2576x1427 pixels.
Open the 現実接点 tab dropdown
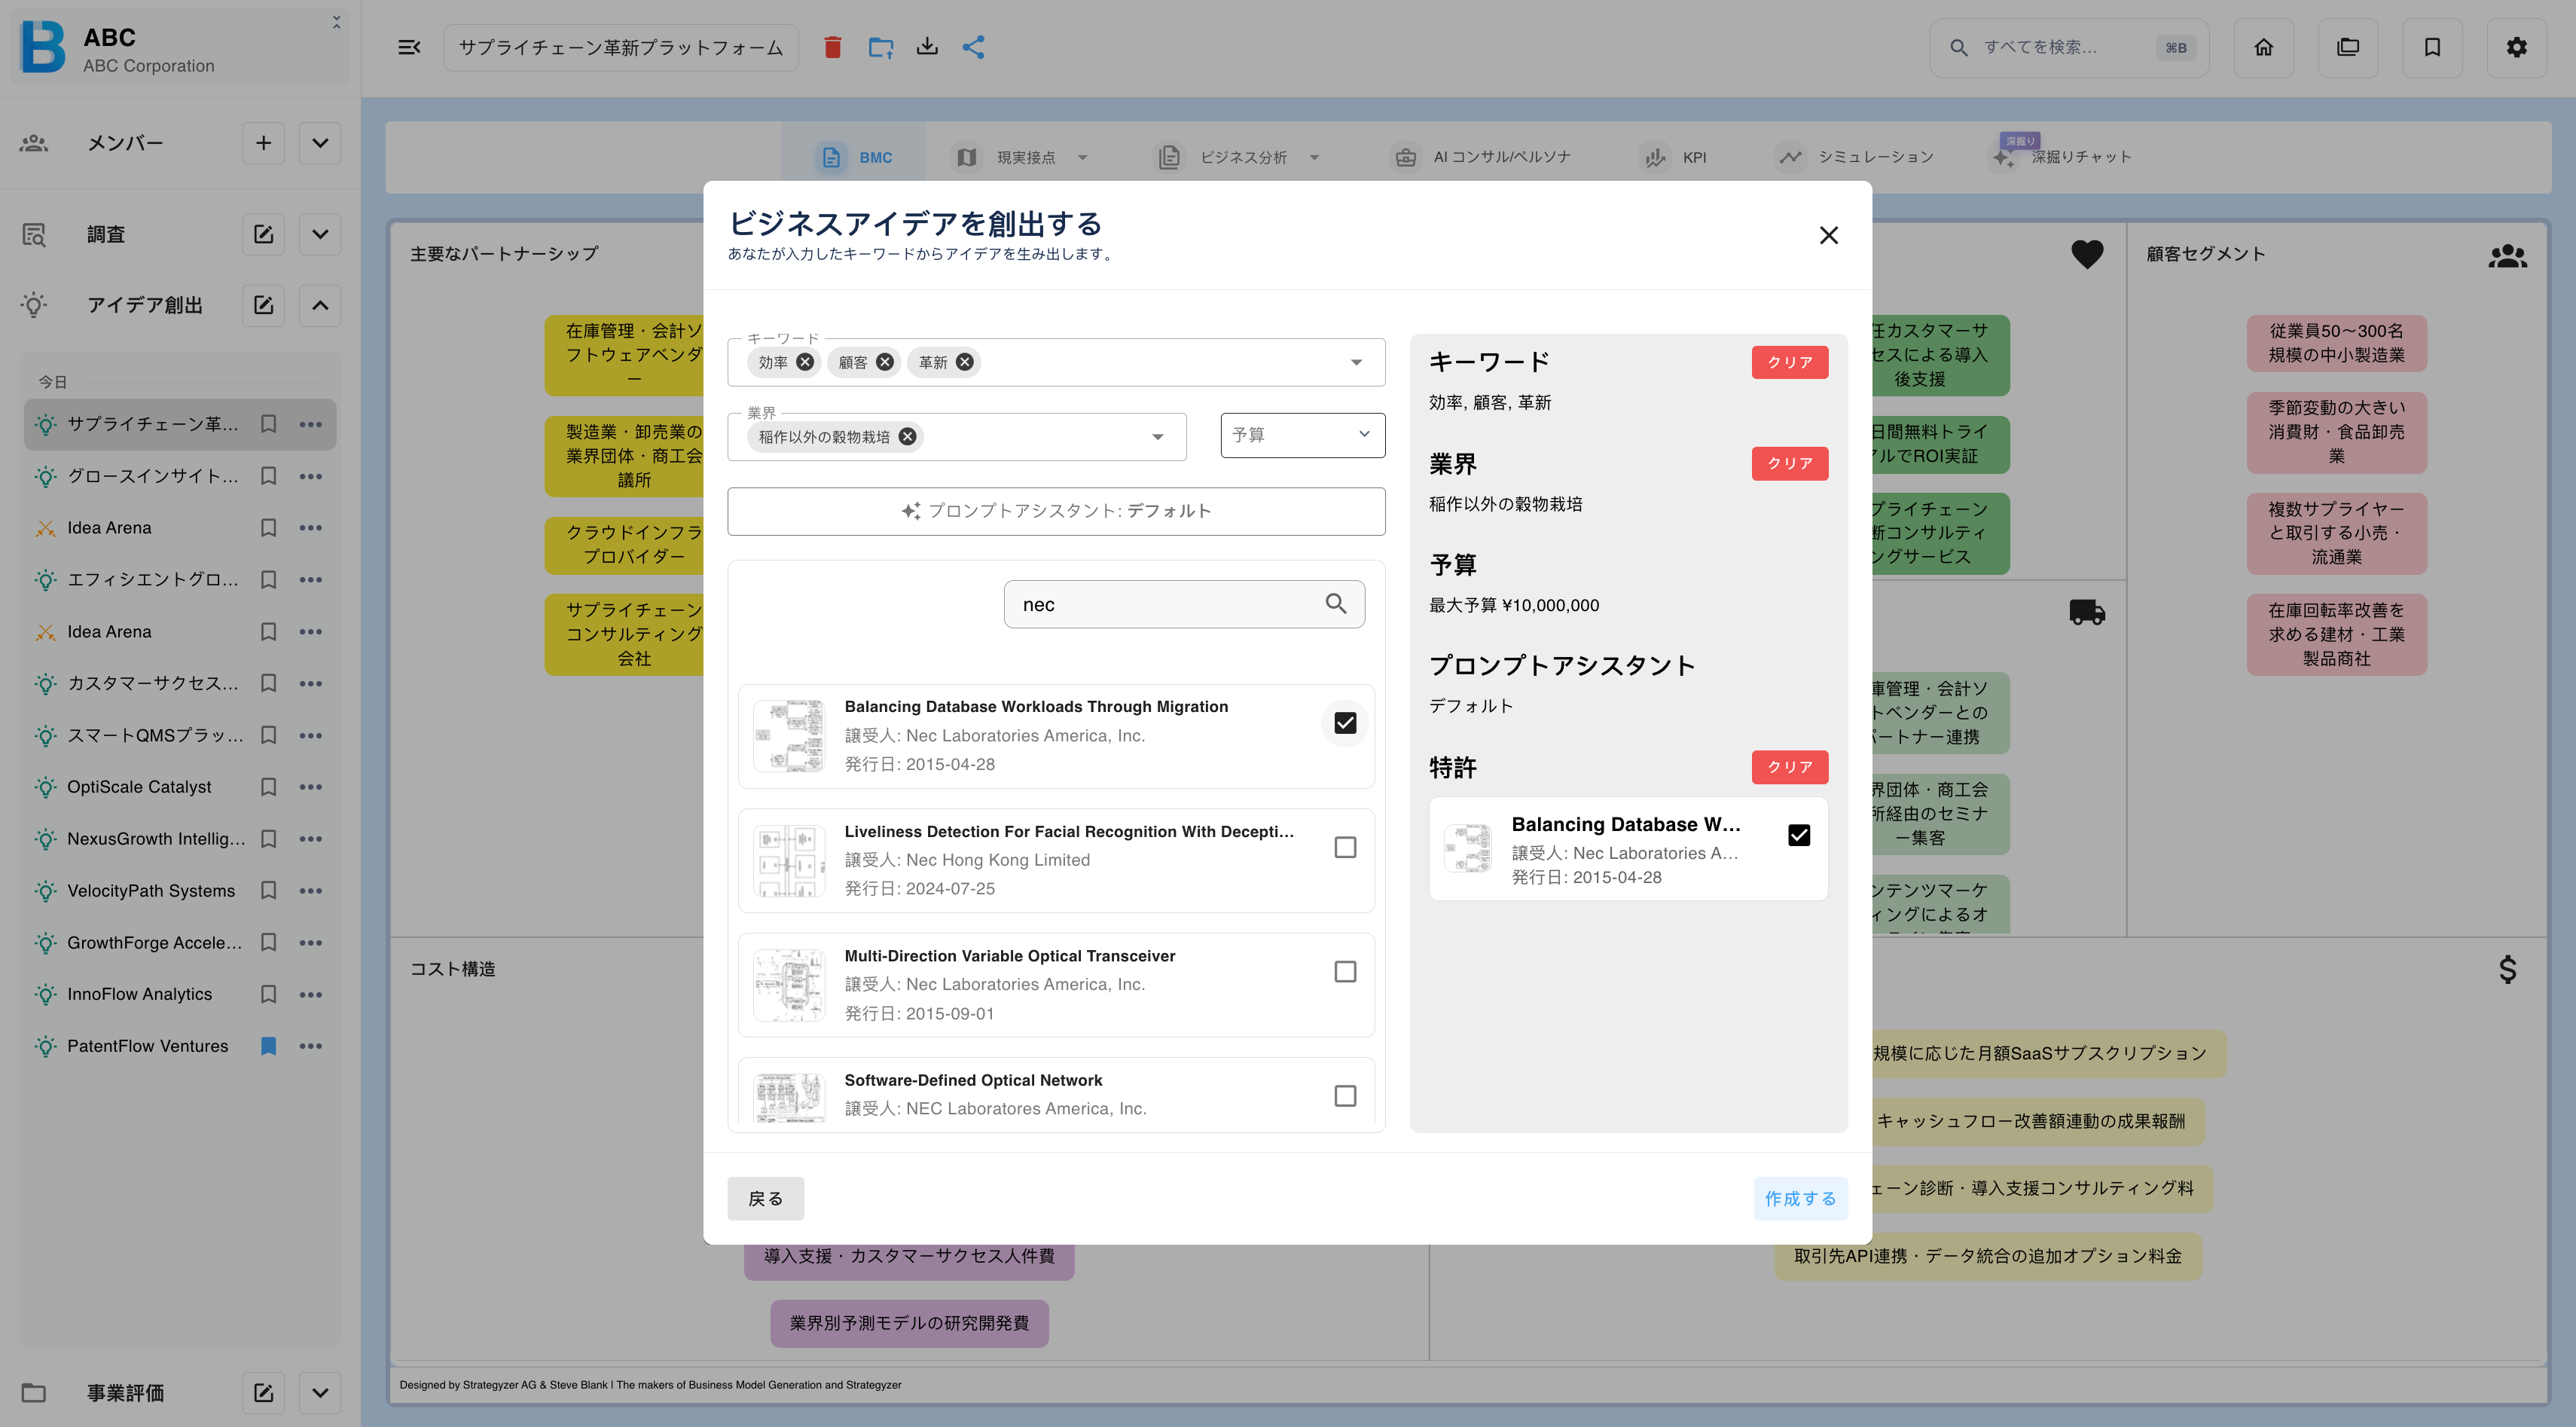[x=1082, y=157]
